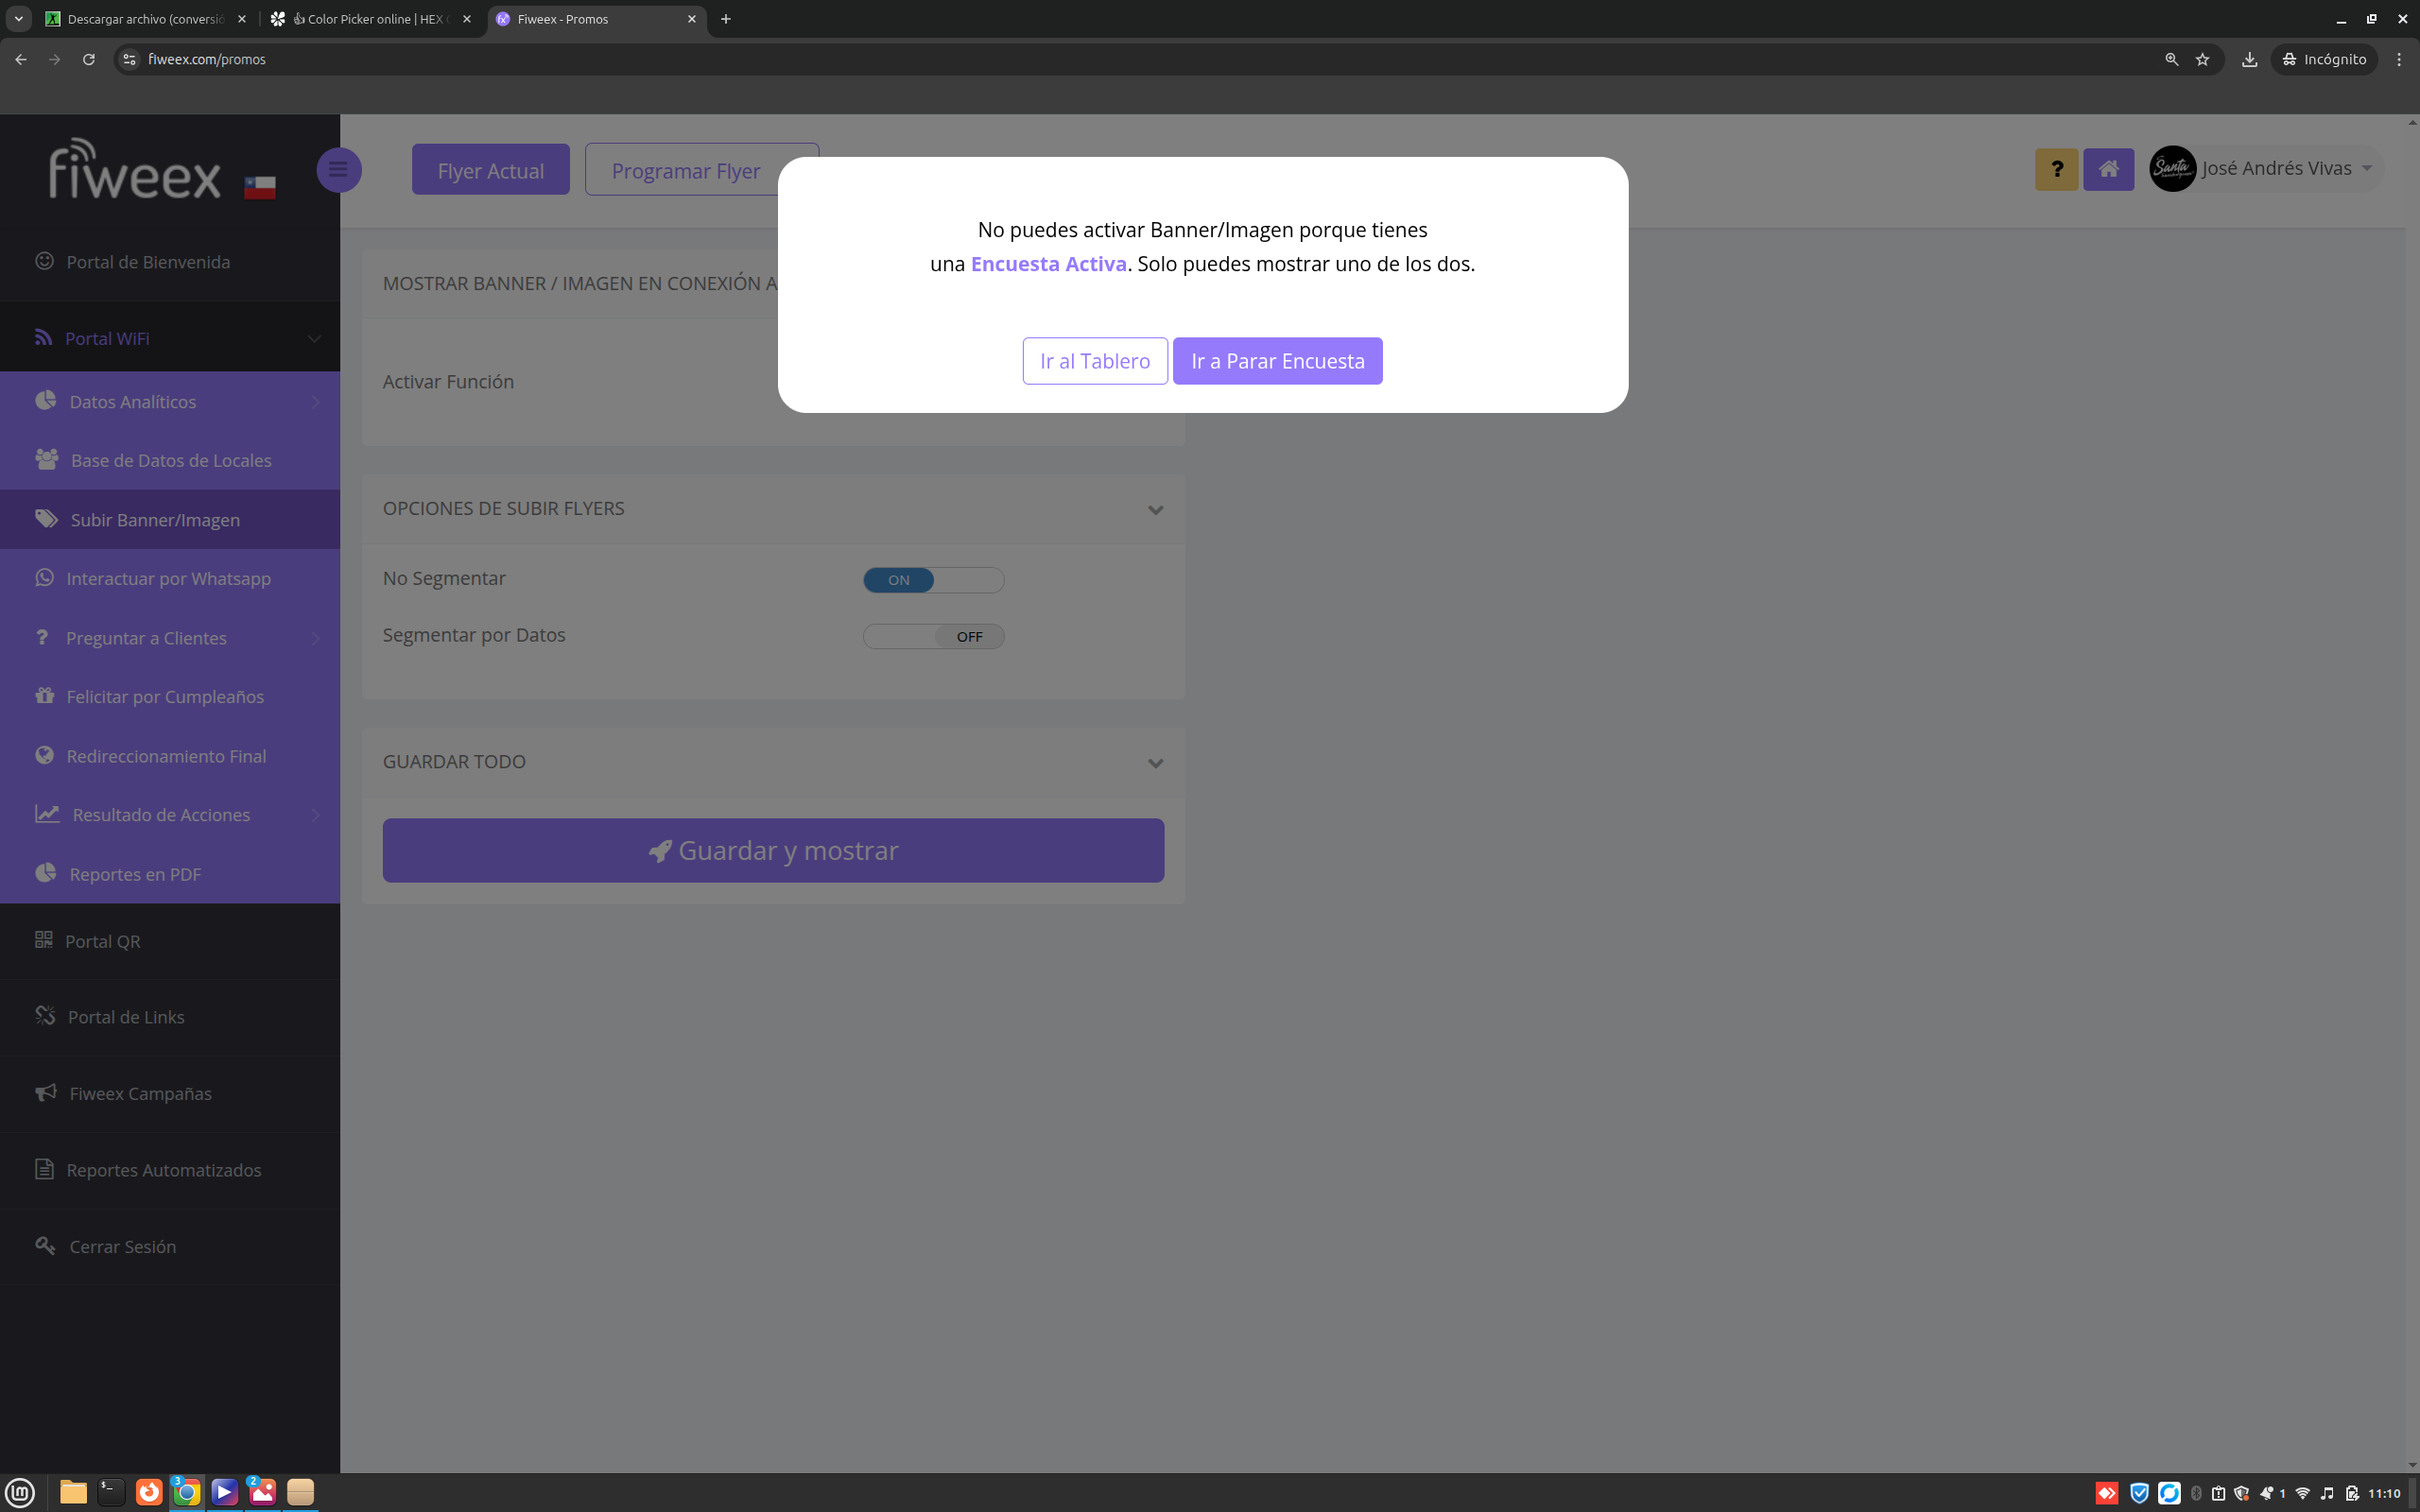Click the Guardar y mostrar button

coord(773,850)
